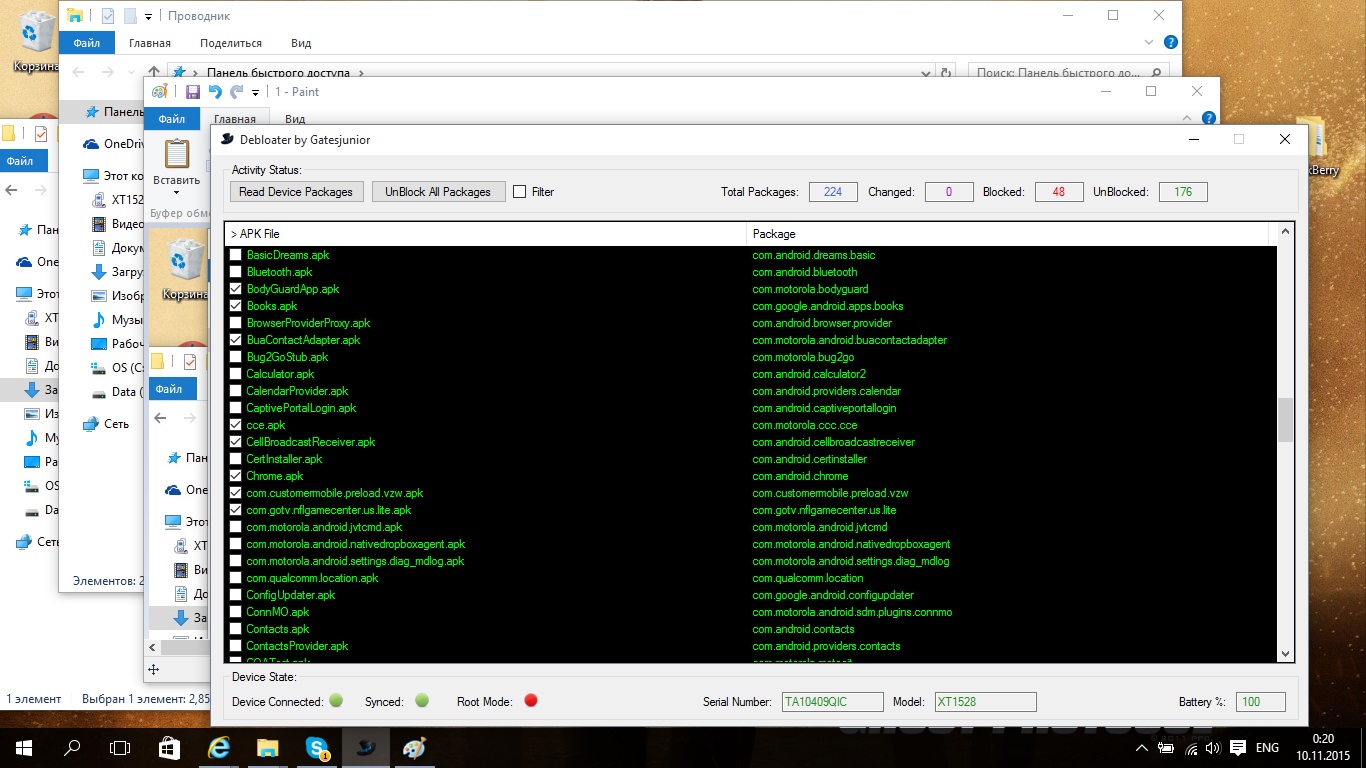Image resolution: width=1366 pixels, height=768 pixels.
Task: Select com.android.chrome package text
Action: coord(800,476)
